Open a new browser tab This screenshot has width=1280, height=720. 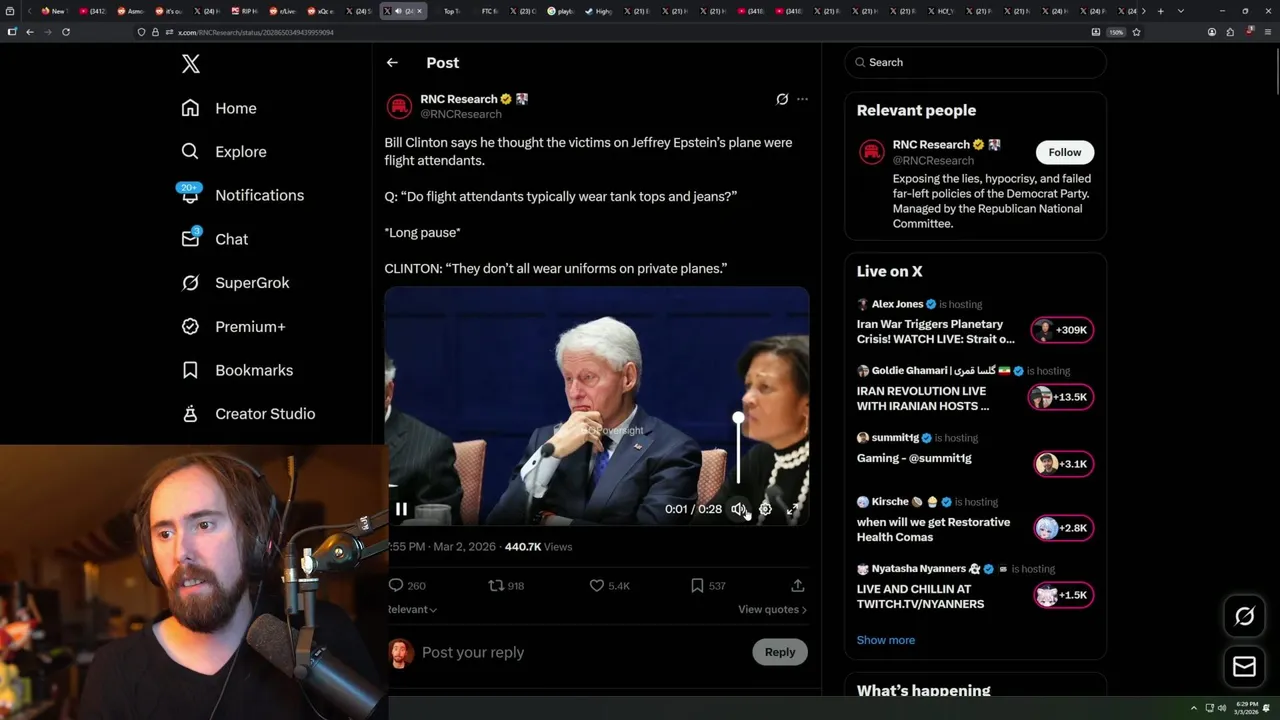click(x=1160, y=11)
